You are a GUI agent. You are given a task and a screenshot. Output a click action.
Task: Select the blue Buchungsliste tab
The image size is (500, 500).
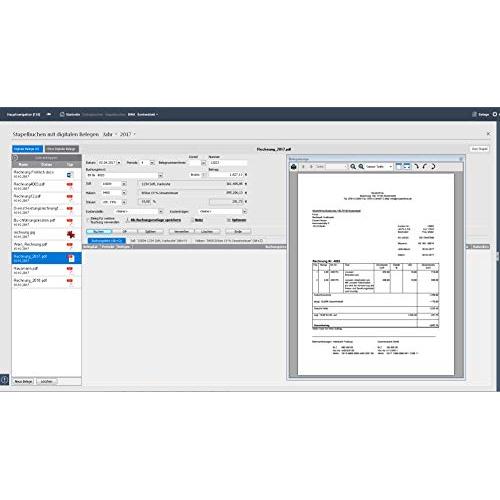[106, 240]
